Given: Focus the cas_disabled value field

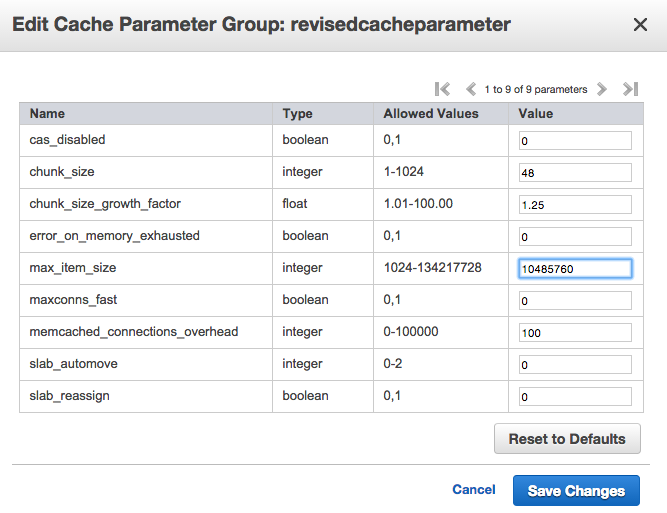Looking at the screenshot, I should [575, 141].
